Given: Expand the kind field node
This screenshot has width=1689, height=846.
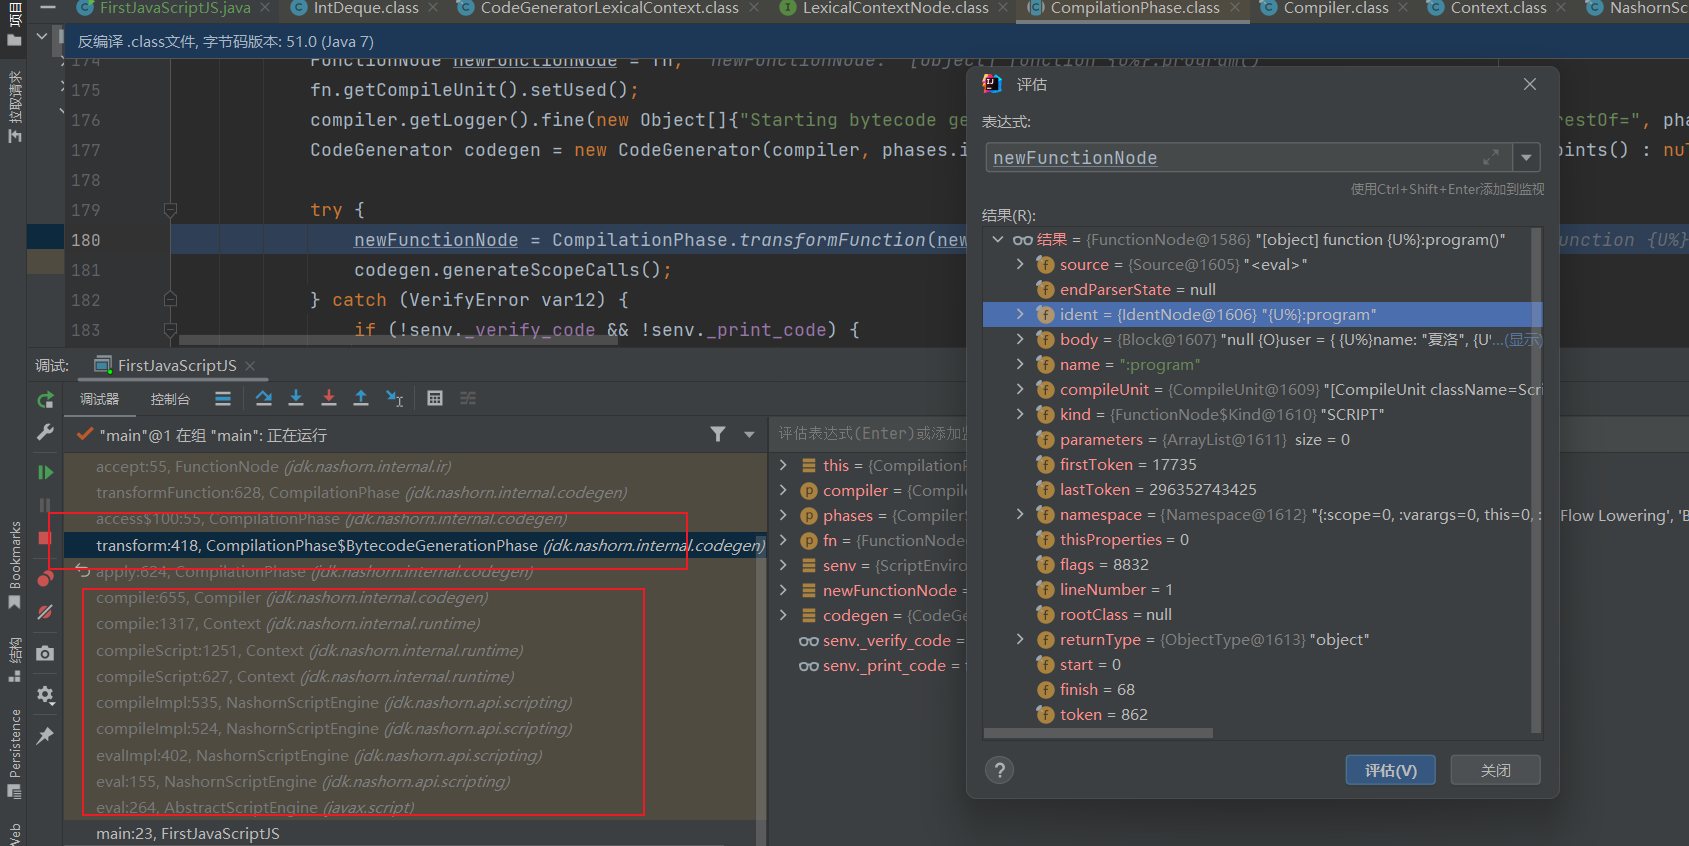Looking at the screenshot, I should point(1020,414).
